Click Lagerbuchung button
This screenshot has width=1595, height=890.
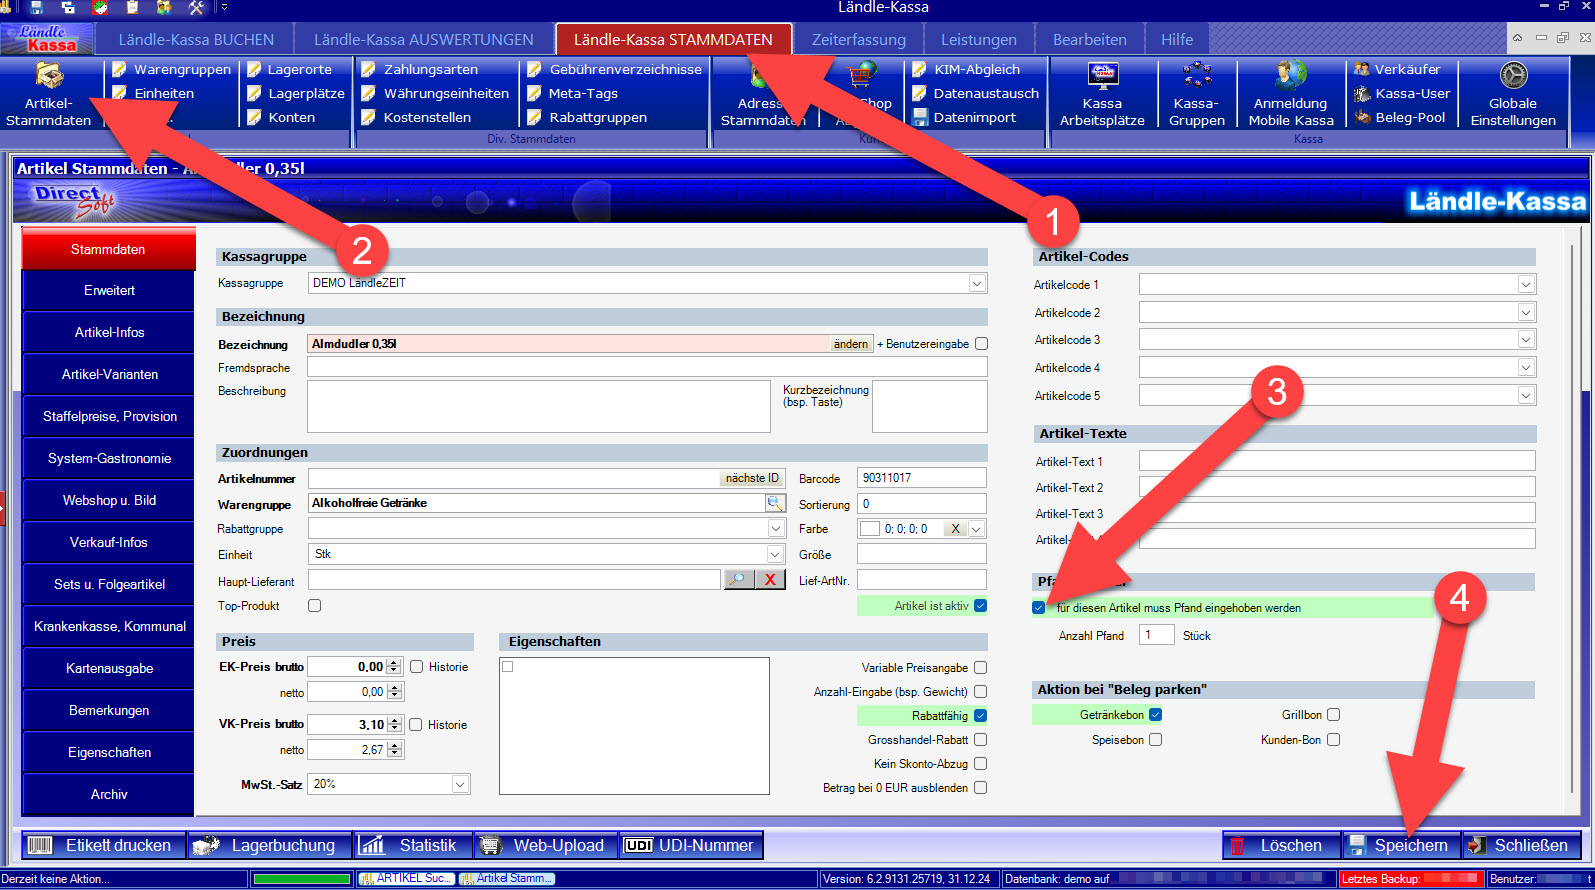point(270,846)
